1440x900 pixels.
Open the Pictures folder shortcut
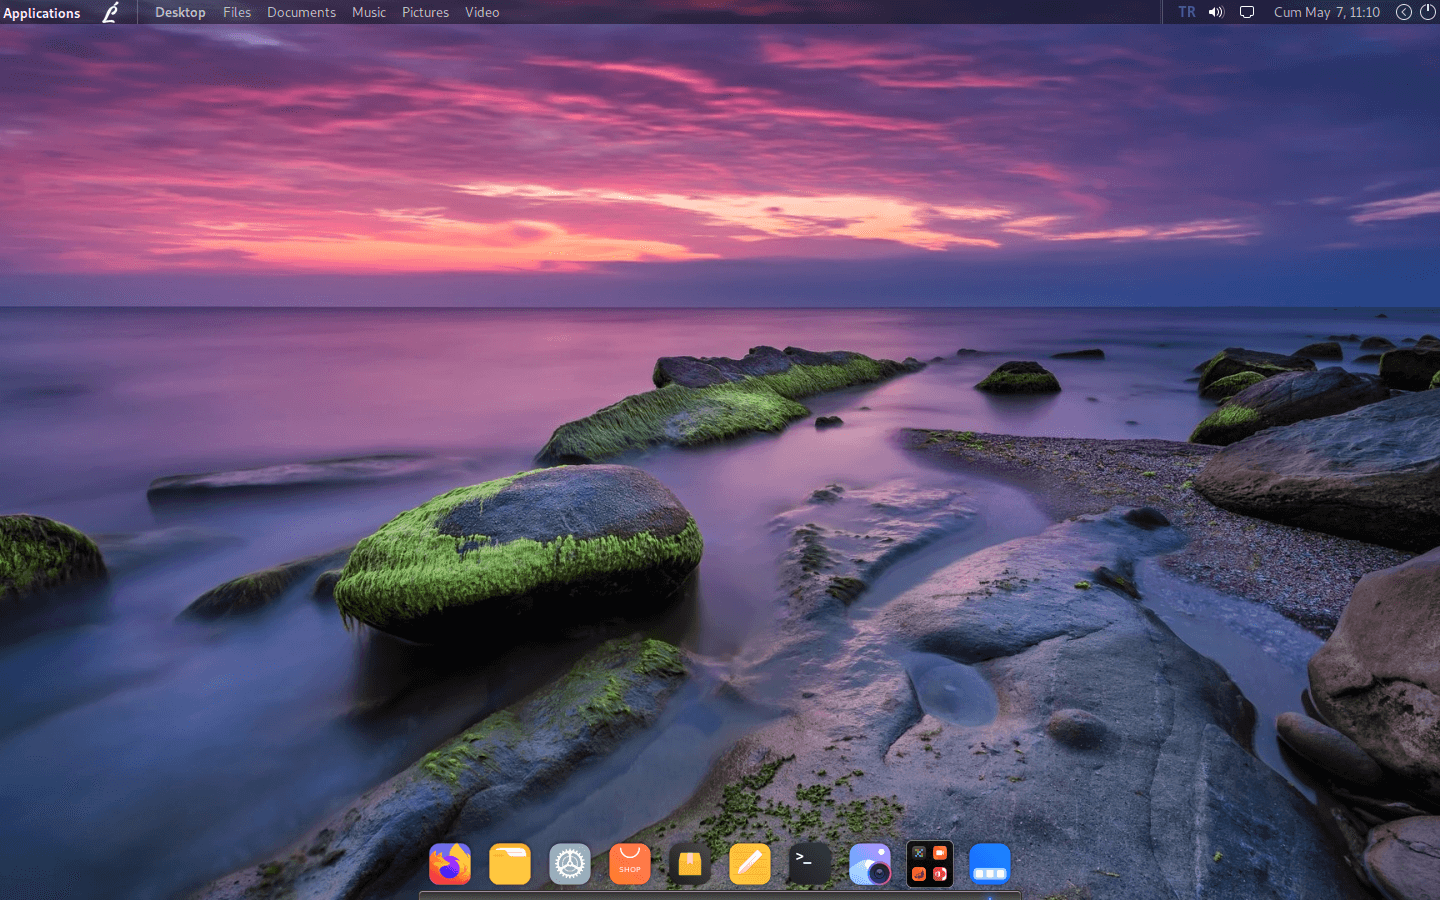pyautogui.click(x=425, y=12)
